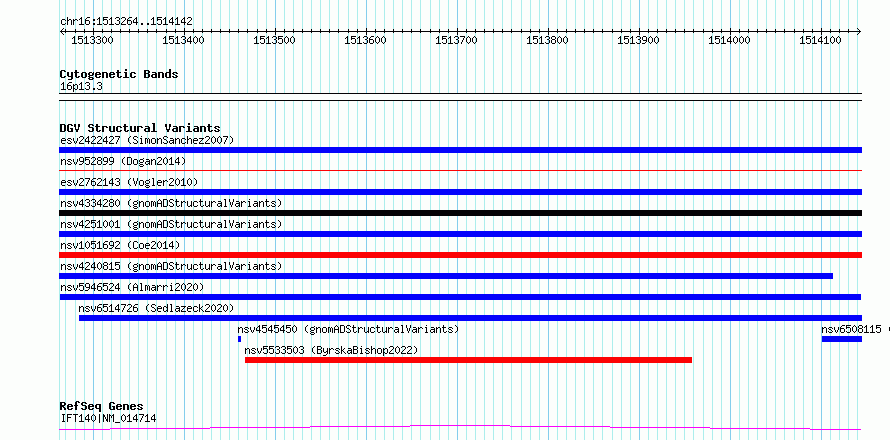Click the RefSeq Genes track heading
This screenshot has width=890, height=440.
click(102, 407)
